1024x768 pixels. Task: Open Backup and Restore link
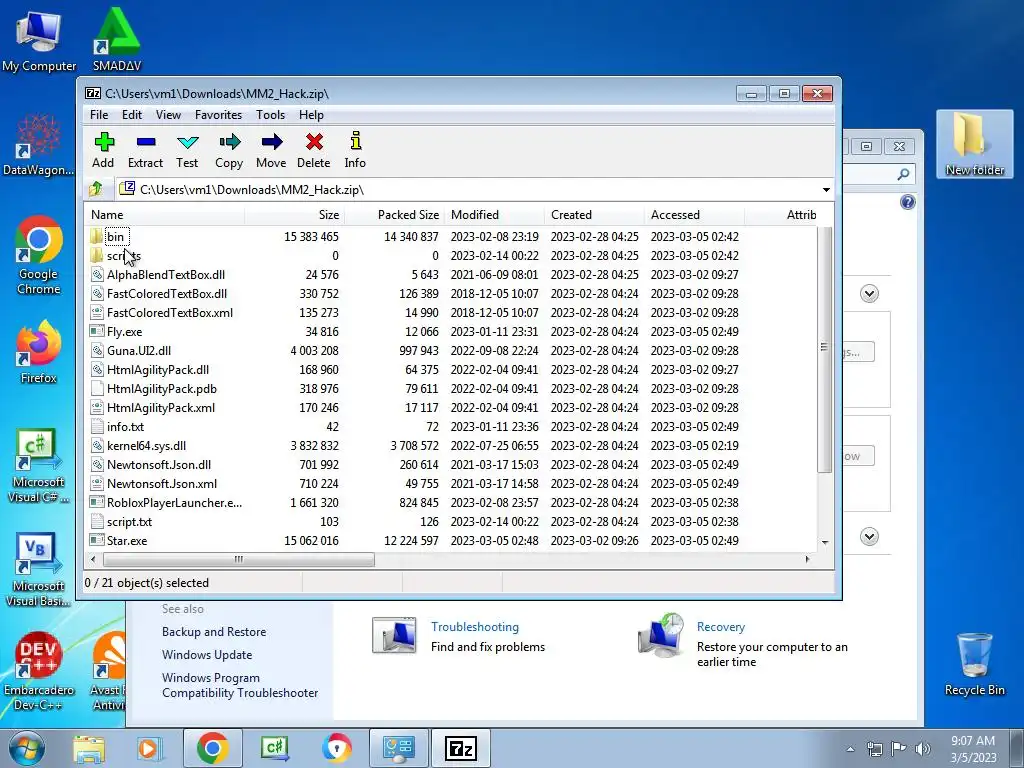pyautogui.click(x=214, y=632)
